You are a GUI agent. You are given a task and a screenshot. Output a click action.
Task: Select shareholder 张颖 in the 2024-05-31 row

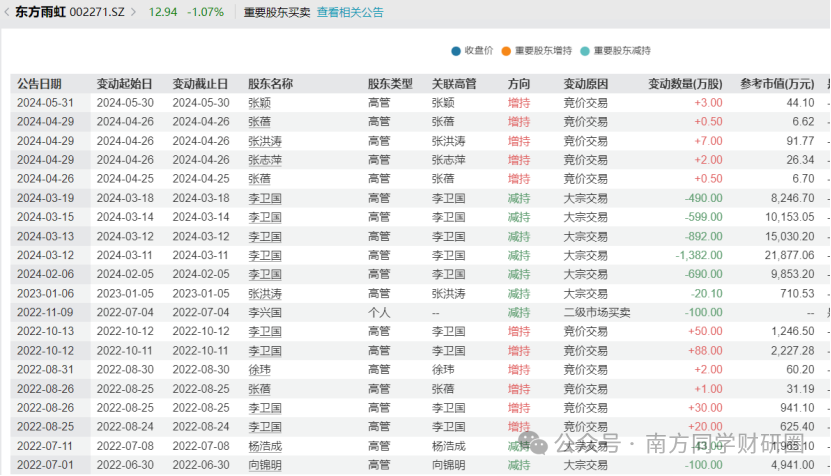(259, 103)
